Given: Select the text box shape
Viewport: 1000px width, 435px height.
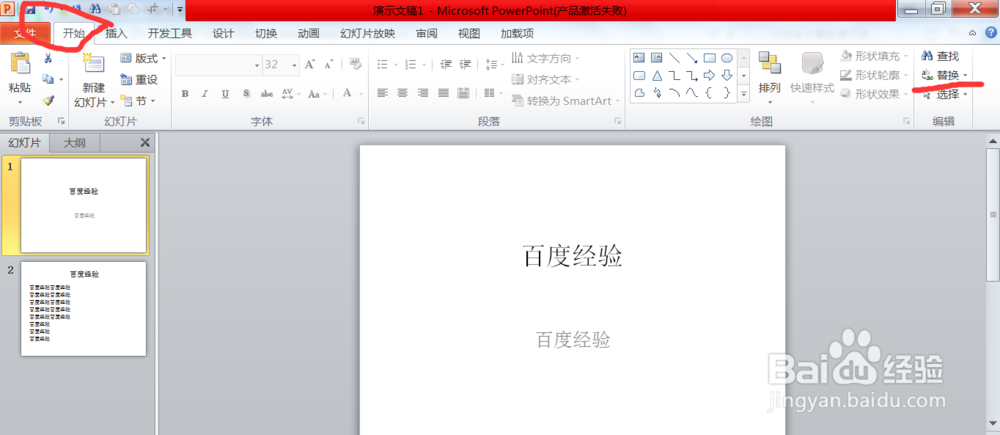Looking at the screenshot, I should pos(639,58).
